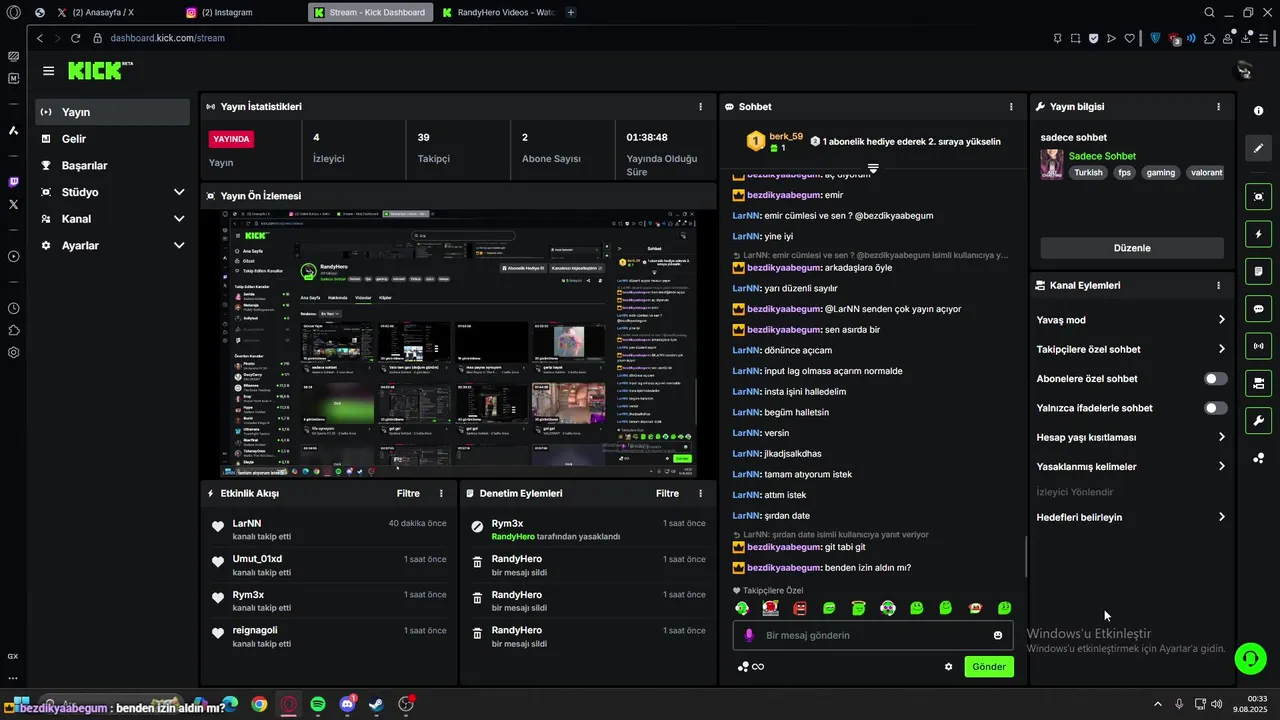The image size is (1280, 720).
Task: Click the purple microphone icon in message box
Action: point(749,635)
